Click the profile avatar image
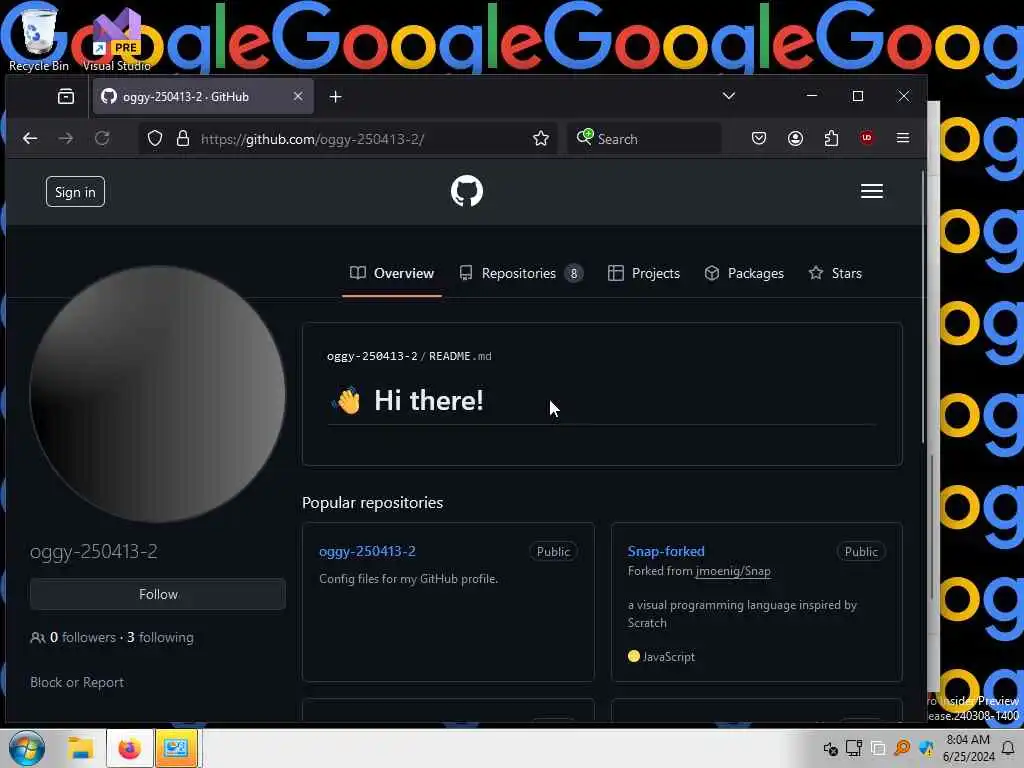The height and width of the screenshot is (768, 1024). coord(157,394)
